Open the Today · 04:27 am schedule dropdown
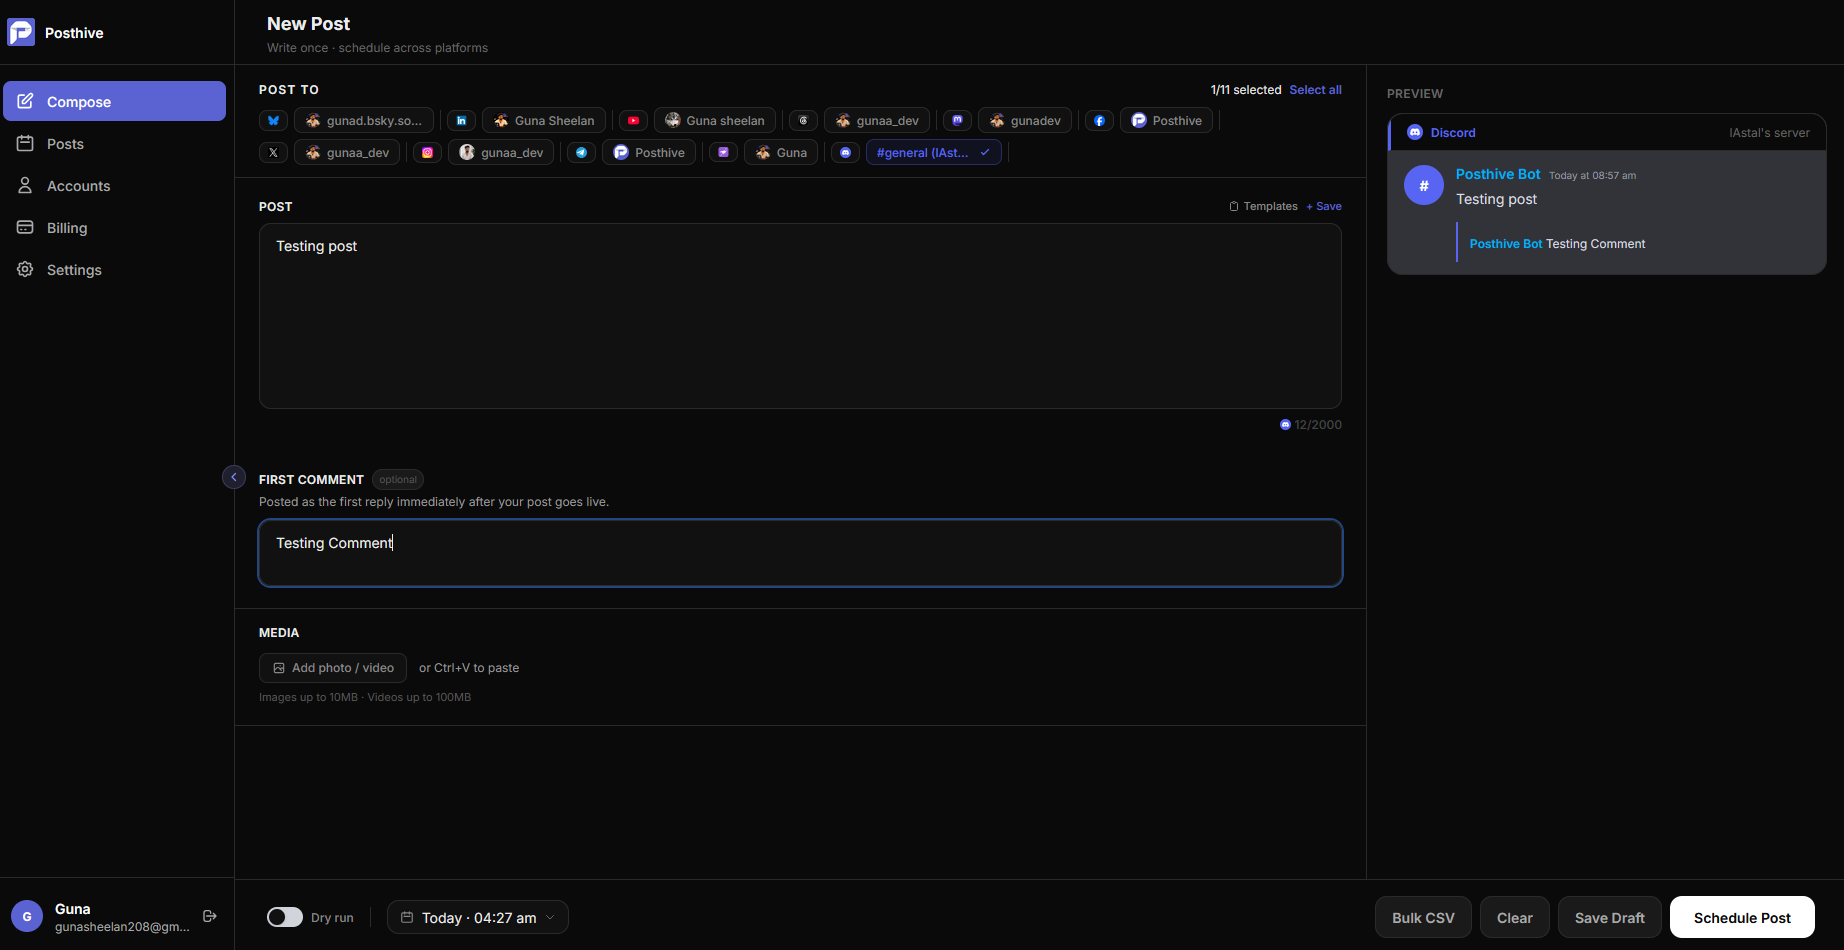The image size is (1844, 950). (x=478, y=917)
